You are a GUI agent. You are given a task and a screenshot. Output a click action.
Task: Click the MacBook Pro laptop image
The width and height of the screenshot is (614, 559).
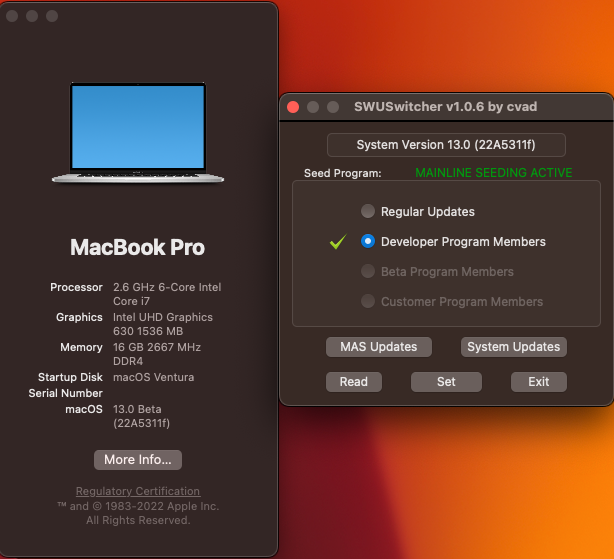pos(138,133)
